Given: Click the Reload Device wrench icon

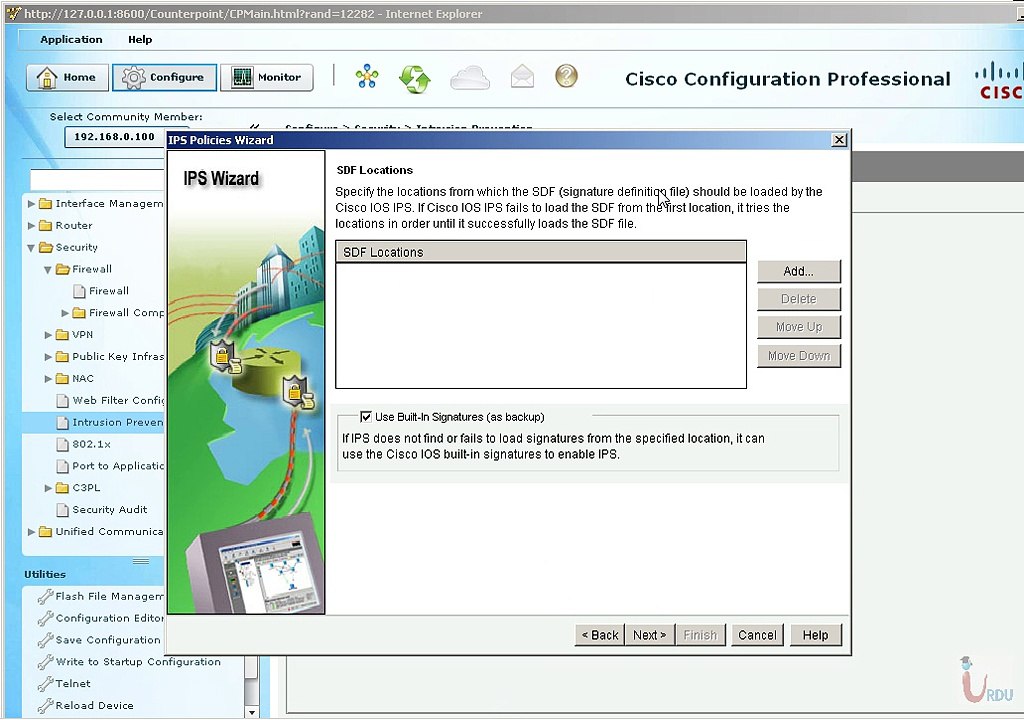Looking at the screenshot, I should [45, 706].
